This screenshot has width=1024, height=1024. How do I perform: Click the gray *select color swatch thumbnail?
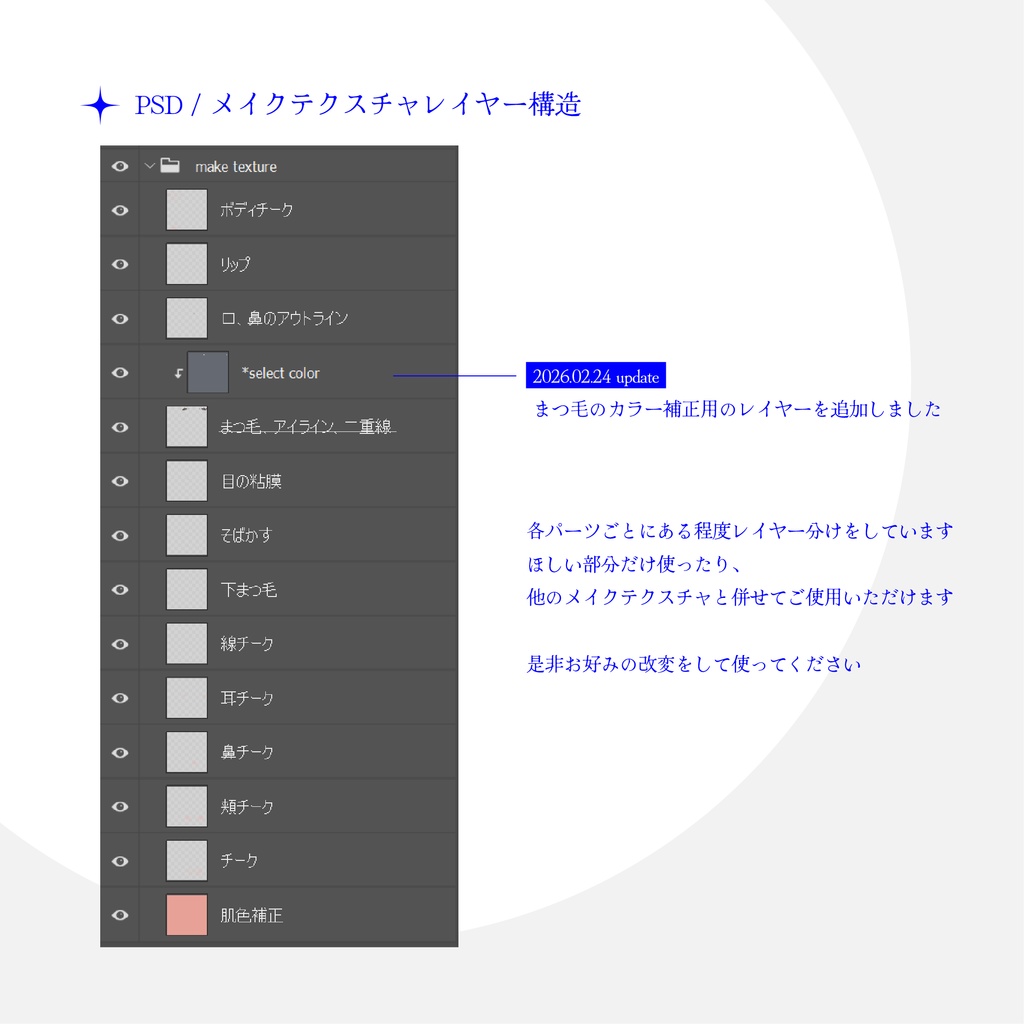coord(208,372)
